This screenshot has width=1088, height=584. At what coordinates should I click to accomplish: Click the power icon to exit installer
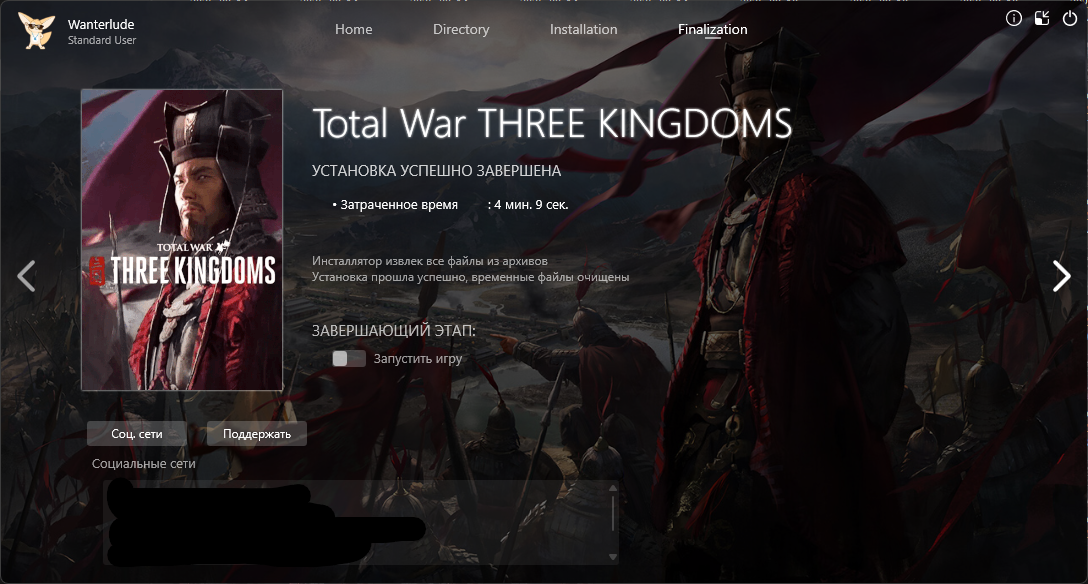(1070, 19)
